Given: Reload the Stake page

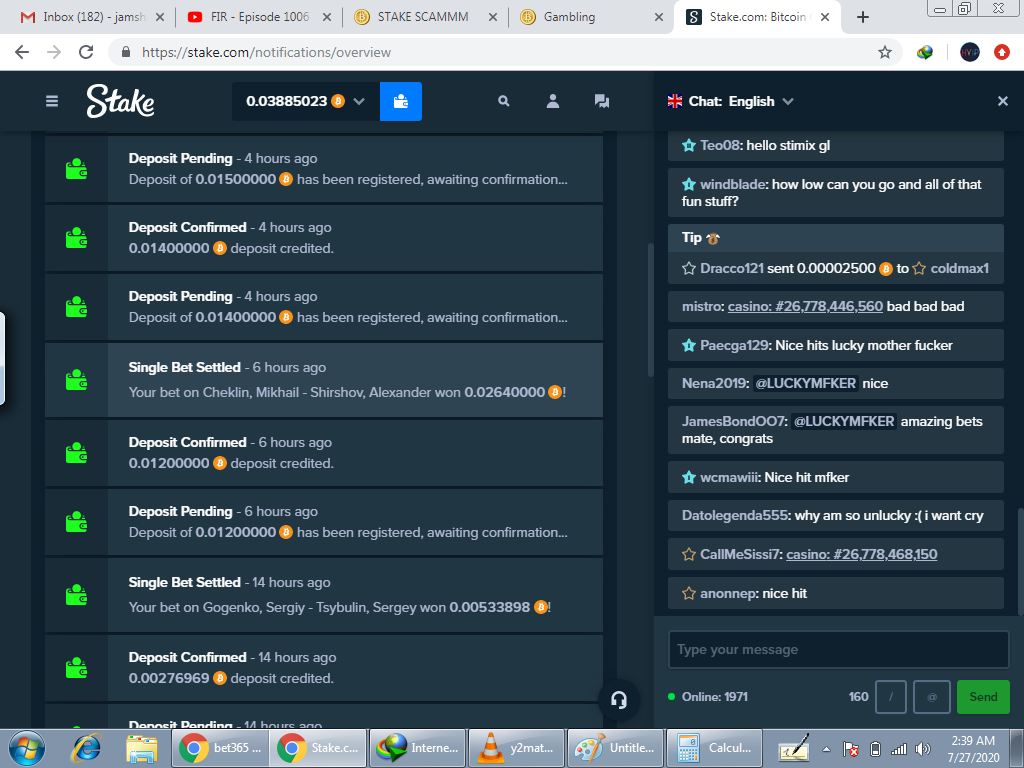Looking at the screenshot, I should [x=86, y=52].
